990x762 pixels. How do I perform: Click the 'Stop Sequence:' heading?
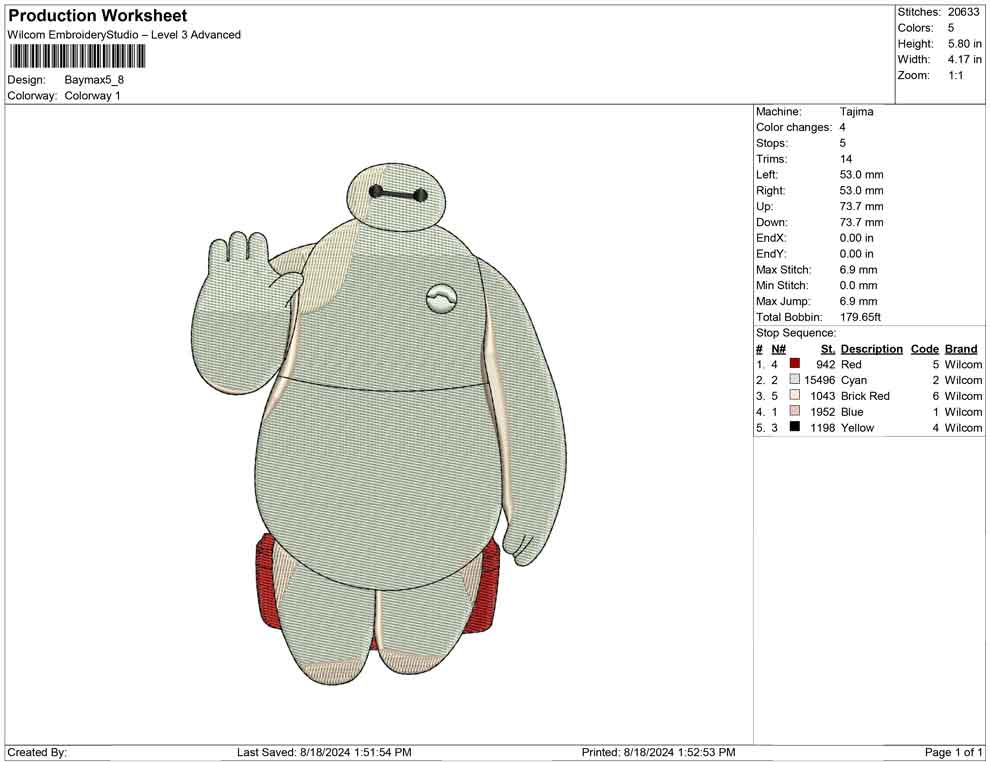pyautogui.click(x=796, y=333)
